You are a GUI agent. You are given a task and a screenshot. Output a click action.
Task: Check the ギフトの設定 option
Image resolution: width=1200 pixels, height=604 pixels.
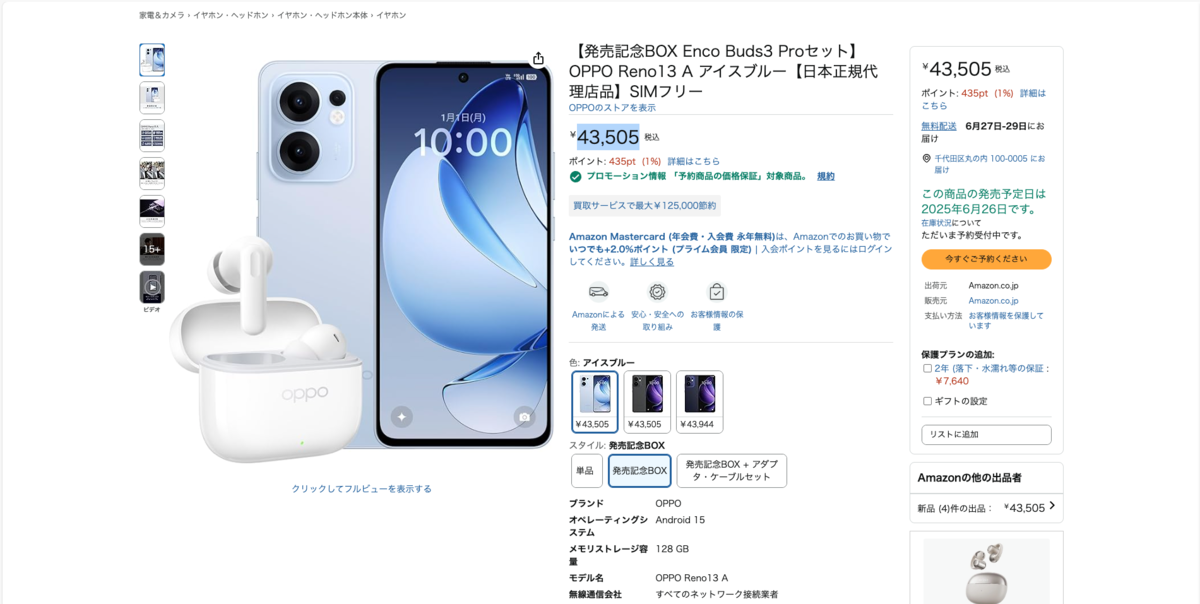pyautogui.click(x=927, y=401)
